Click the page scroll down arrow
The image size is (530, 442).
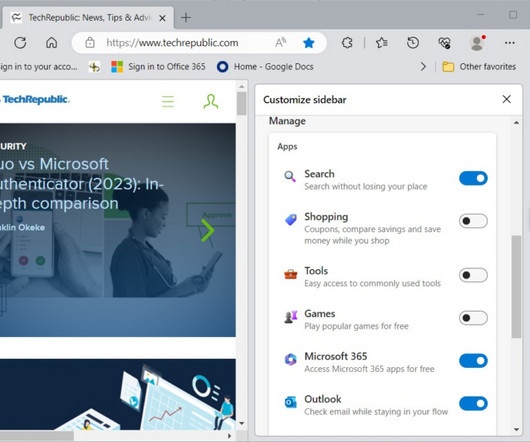pyautogui.click(x=241, y=423)
